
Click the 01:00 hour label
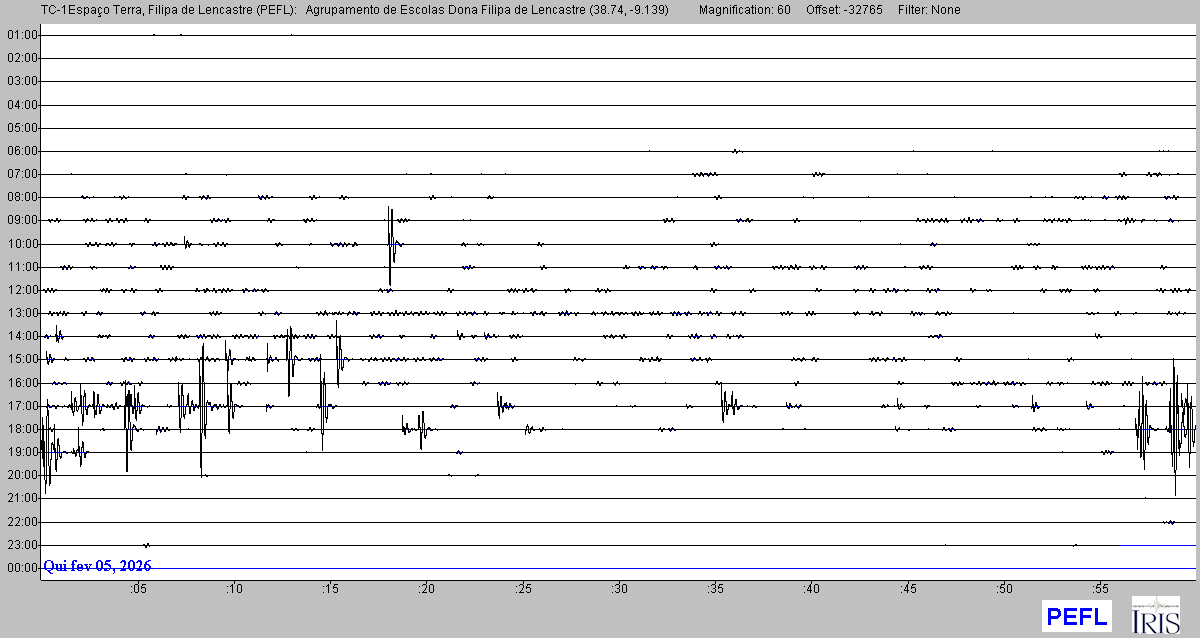click(x=21, y=35)
